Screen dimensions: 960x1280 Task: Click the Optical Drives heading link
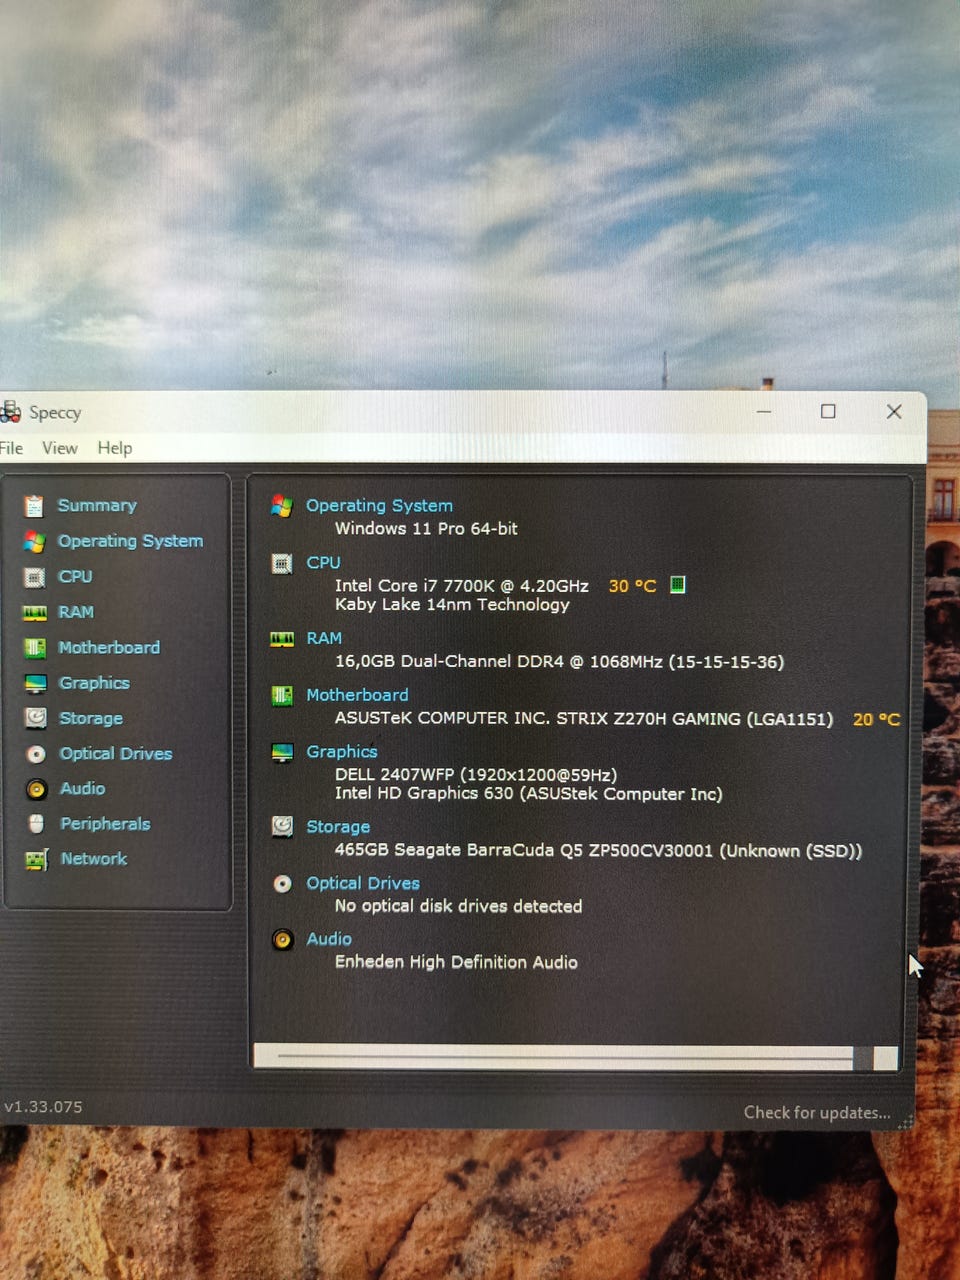pos(363,883)
